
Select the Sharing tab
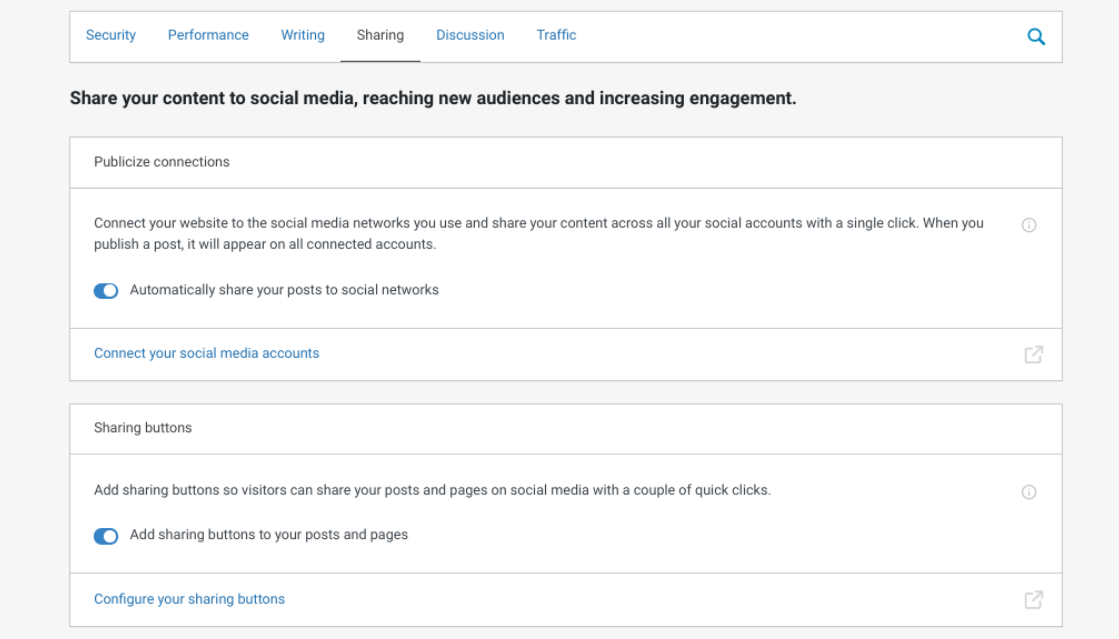[380, 35]
